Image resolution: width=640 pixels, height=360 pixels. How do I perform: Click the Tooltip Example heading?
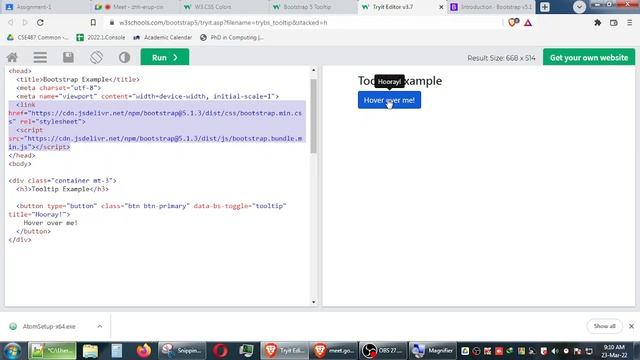pos(400,81)
